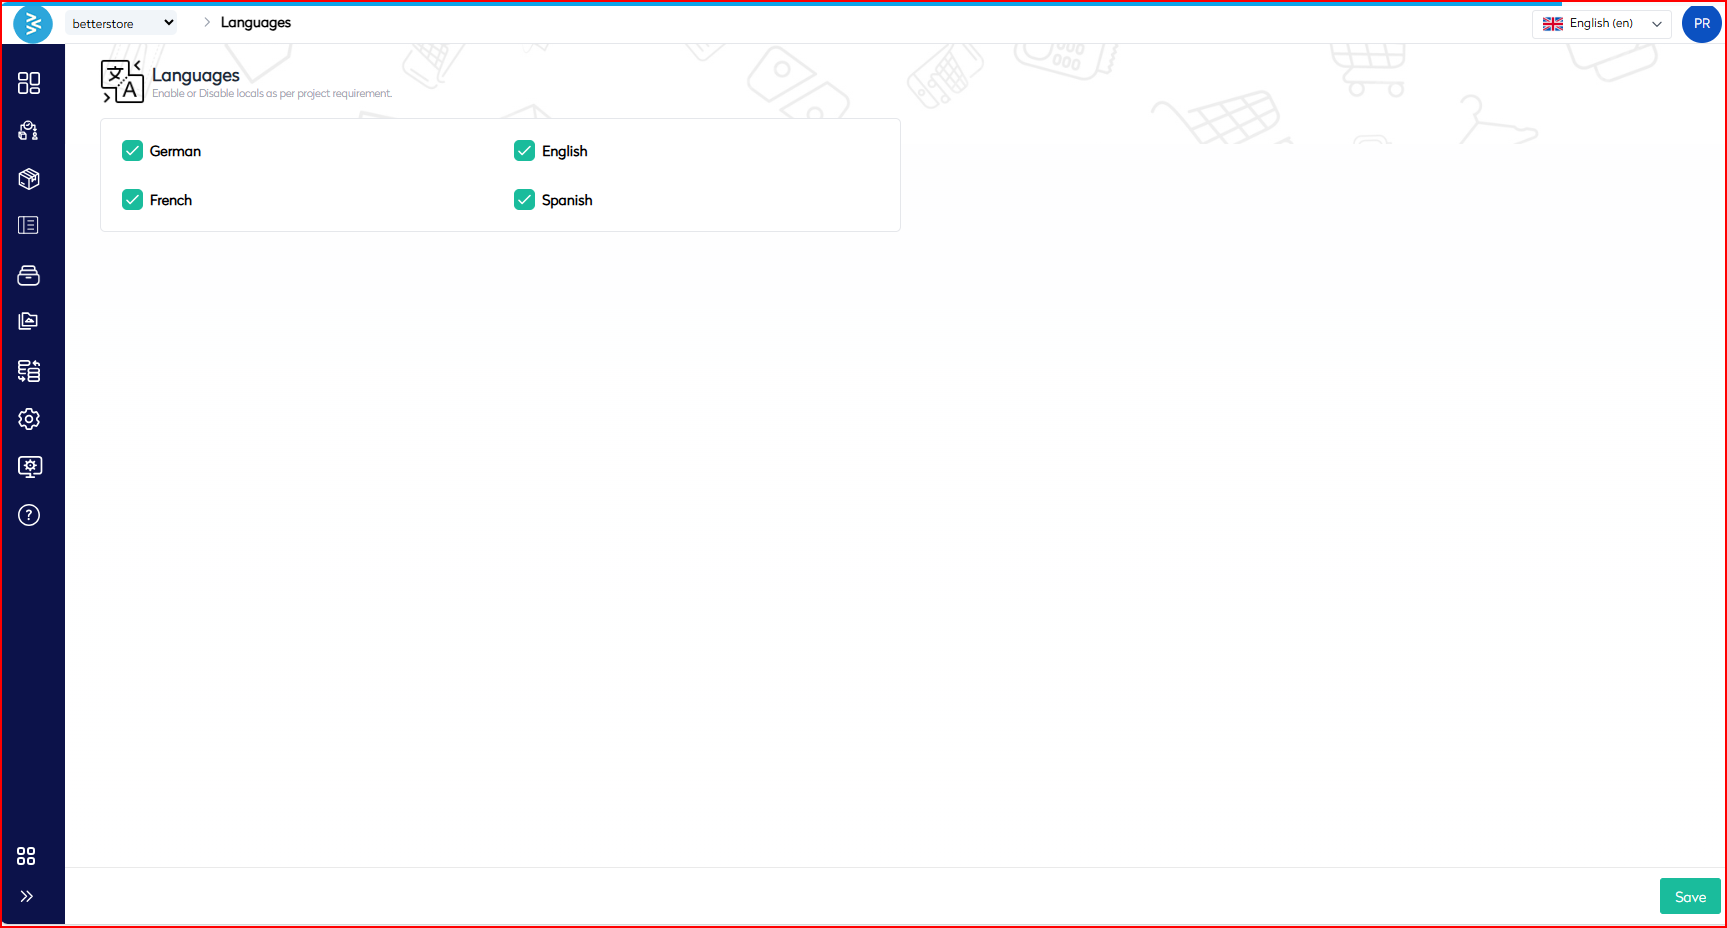Expand the sidebar with double chevron

(x=27, y=896)
